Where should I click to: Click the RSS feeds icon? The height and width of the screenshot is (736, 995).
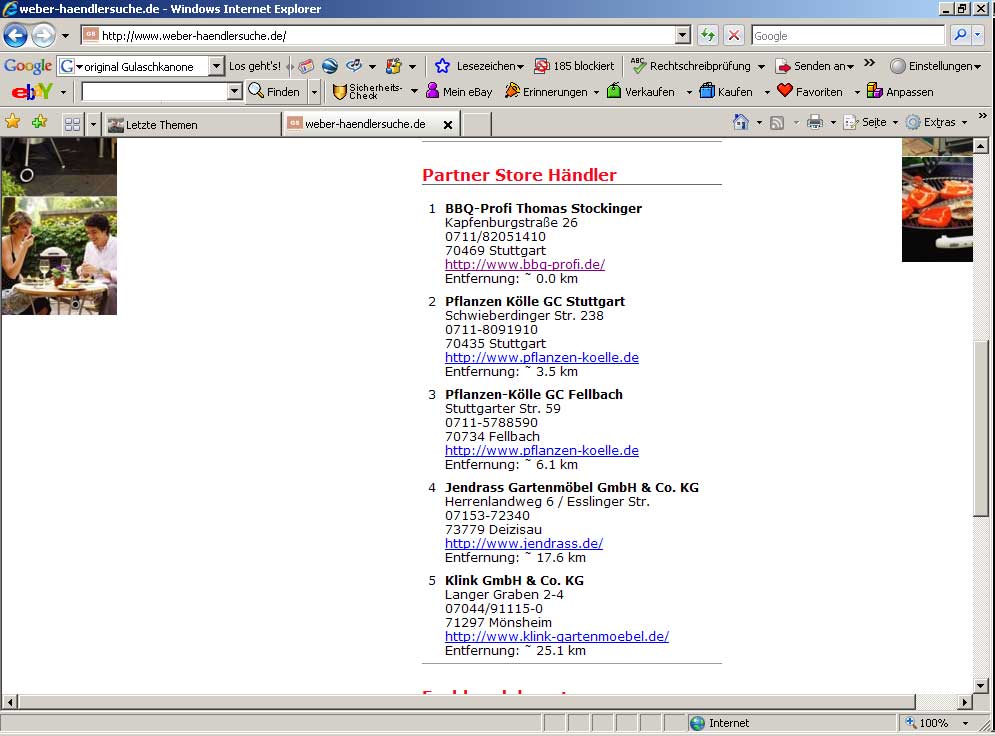pyautogui.click(x=777, y=122)
